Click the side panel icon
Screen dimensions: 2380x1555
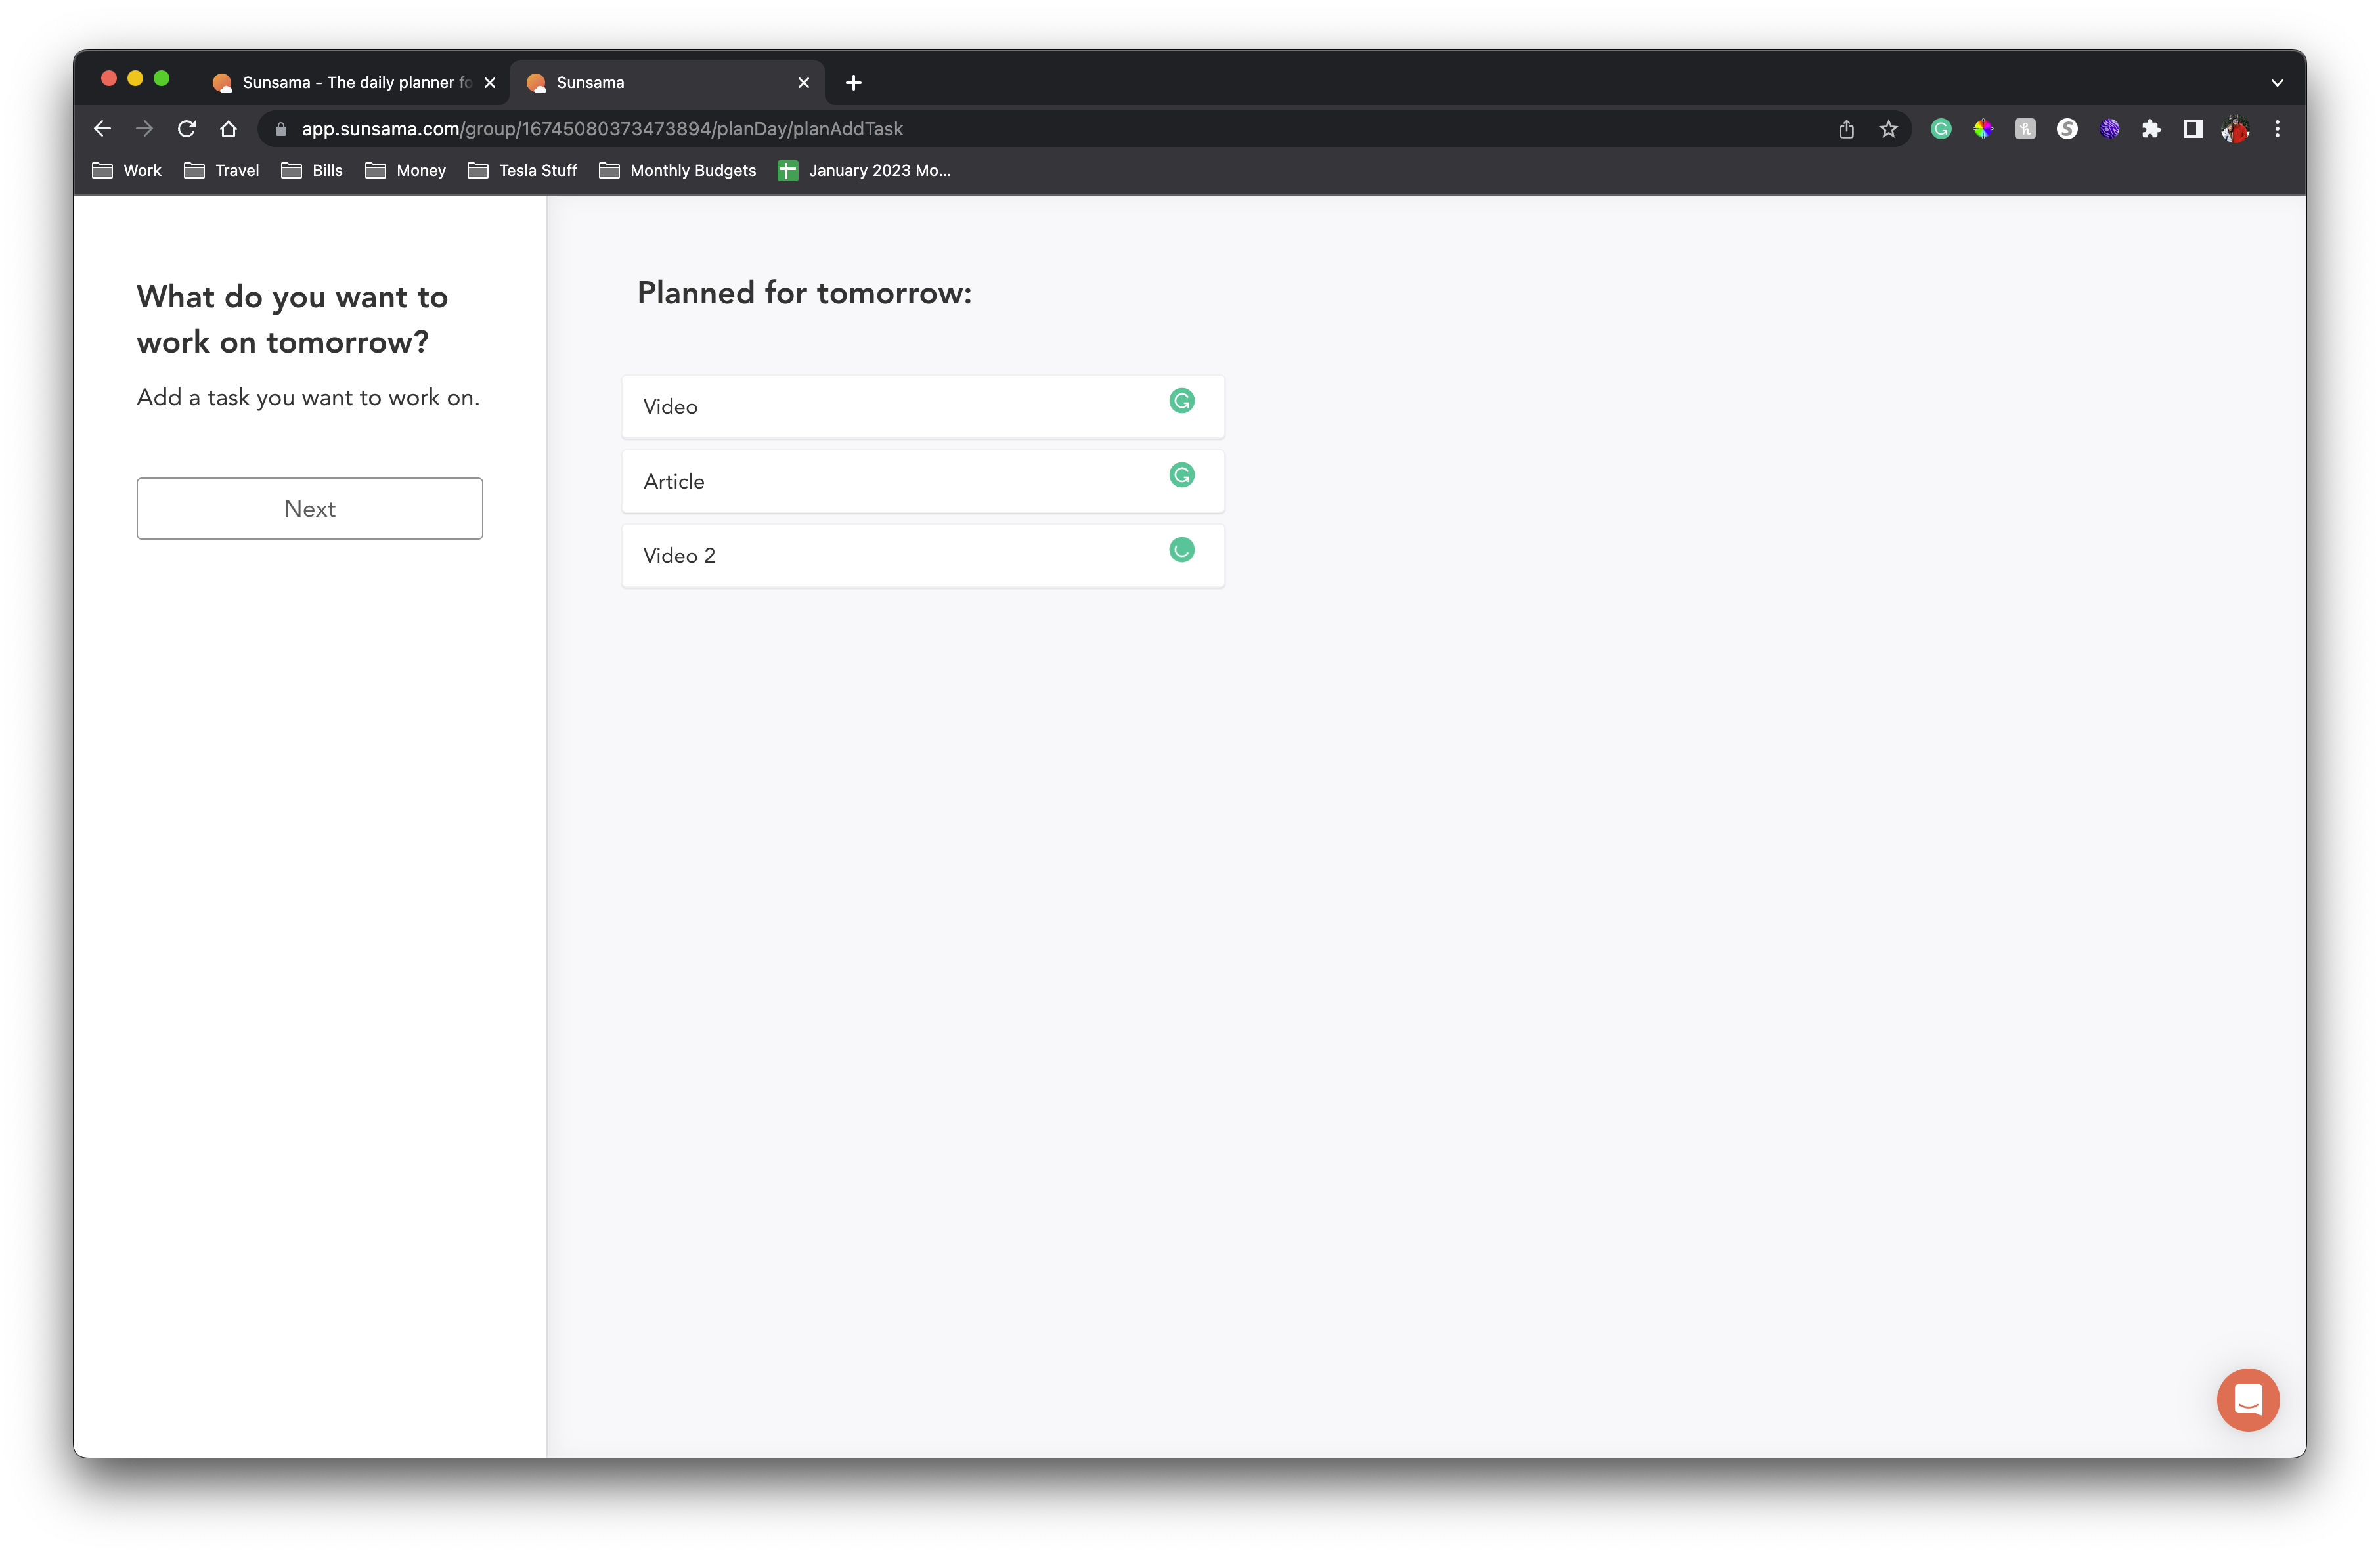[2192, 128]
